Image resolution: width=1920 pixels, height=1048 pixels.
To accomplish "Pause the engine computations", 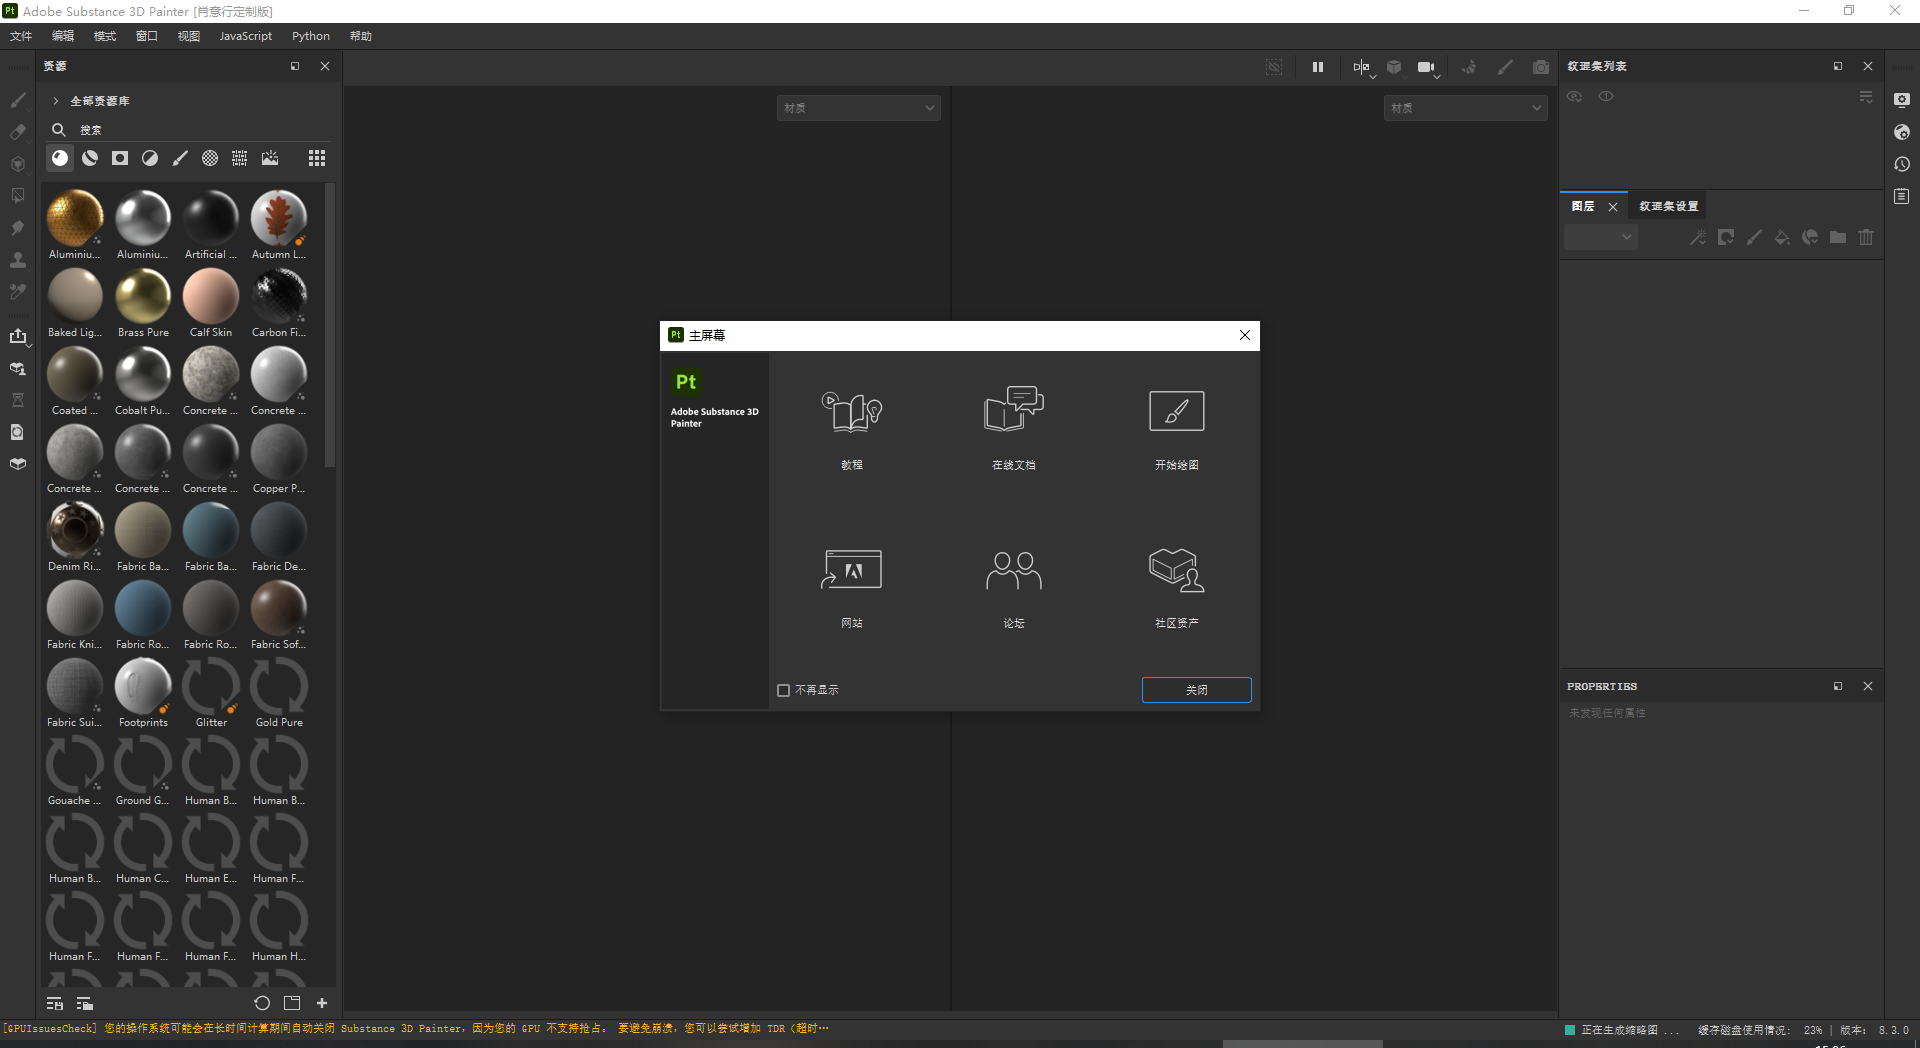I will coord(1317,67).
